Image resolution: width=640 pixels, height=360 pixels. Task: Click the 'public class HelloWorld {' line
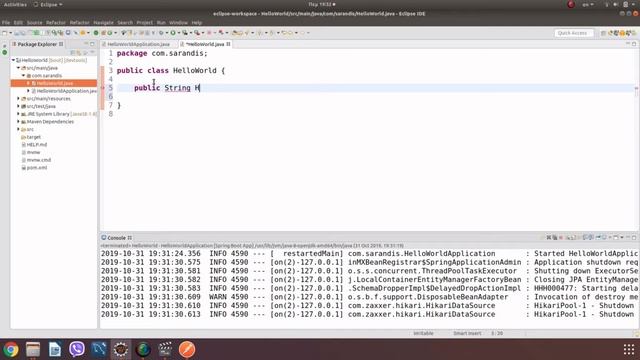click(171, 70)
